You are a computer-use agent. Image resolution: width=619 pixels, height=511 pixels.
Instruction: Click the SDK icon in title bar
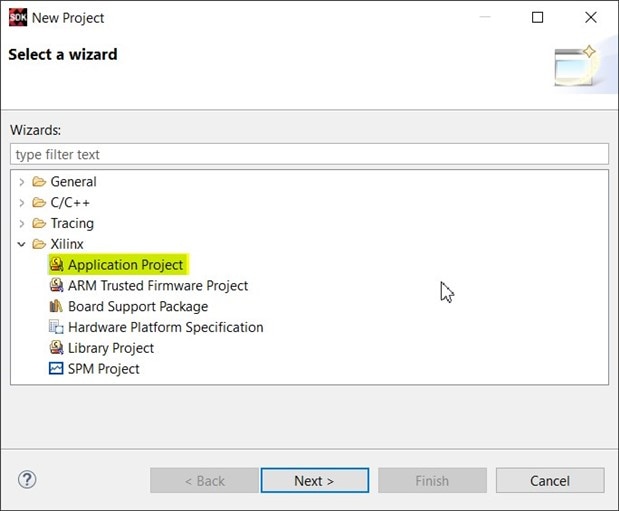pyautogui.click(x=17, y=17)
